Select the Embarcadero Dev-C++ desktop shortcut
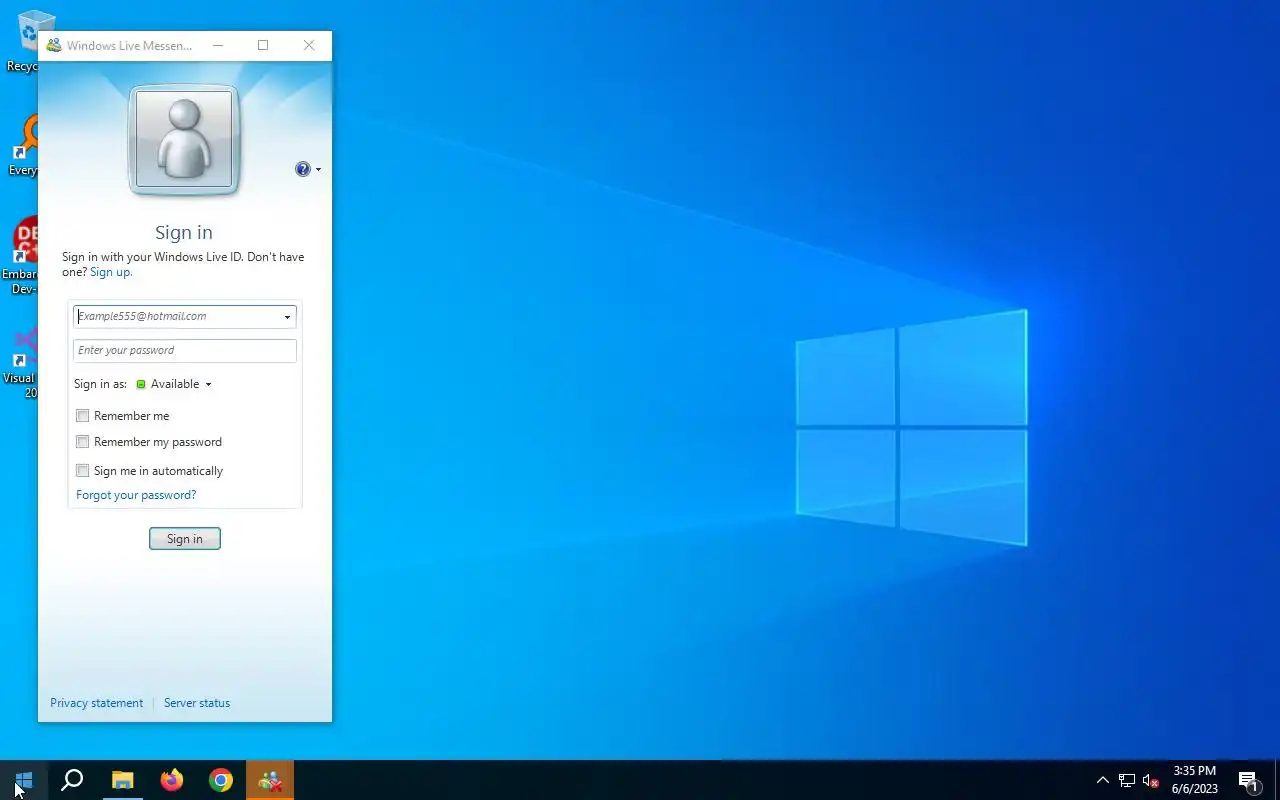Screen dimensions: 1280x800 (20, 256)
